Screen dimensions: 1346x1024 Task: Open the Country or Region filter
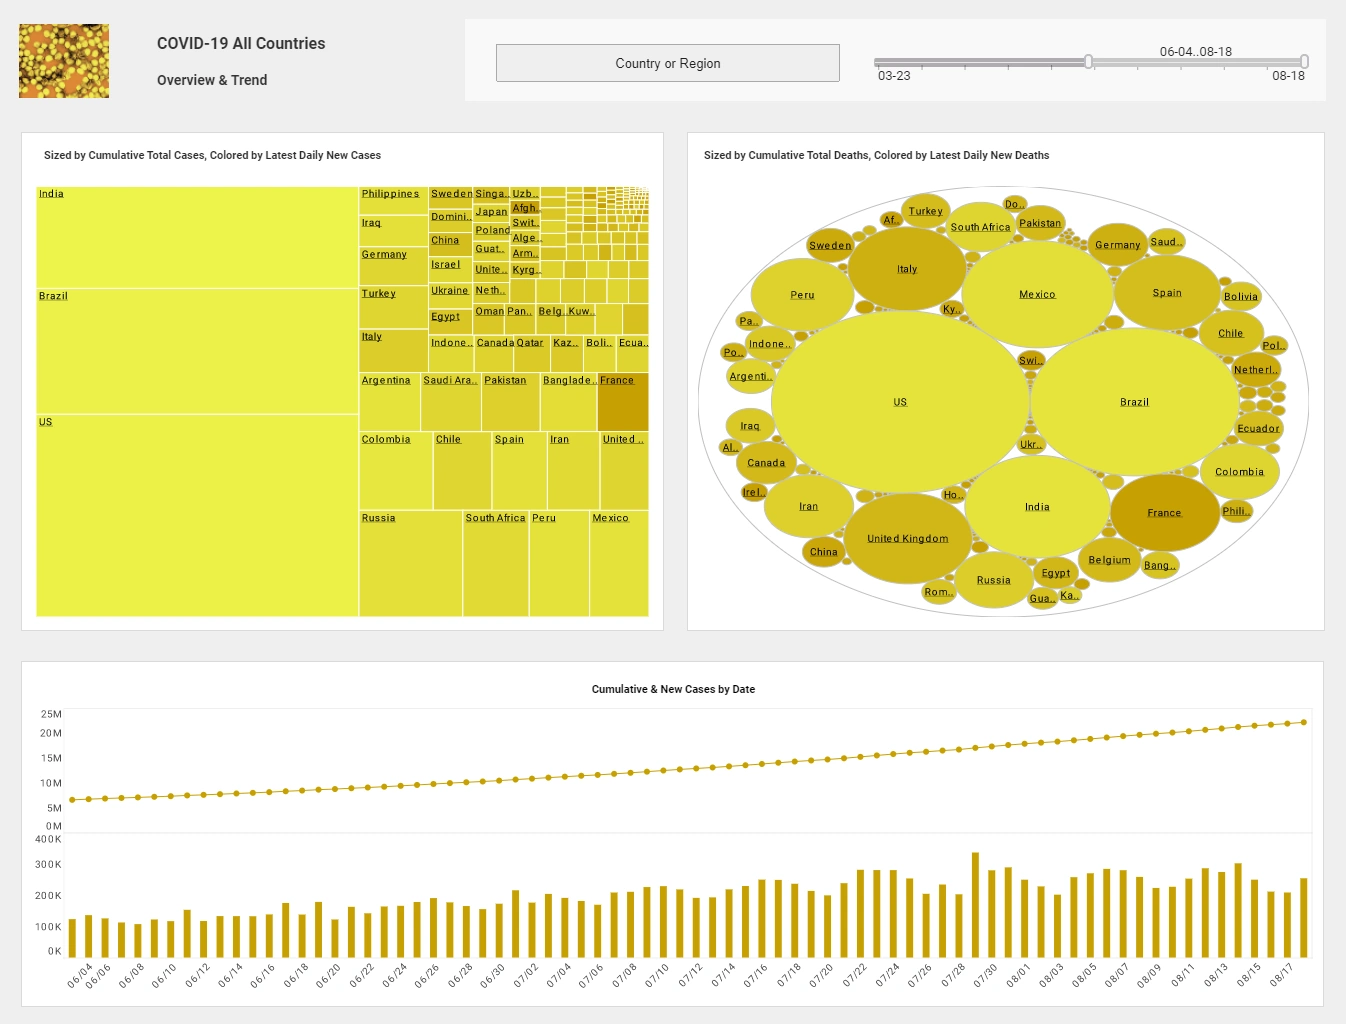click(667, 62)
